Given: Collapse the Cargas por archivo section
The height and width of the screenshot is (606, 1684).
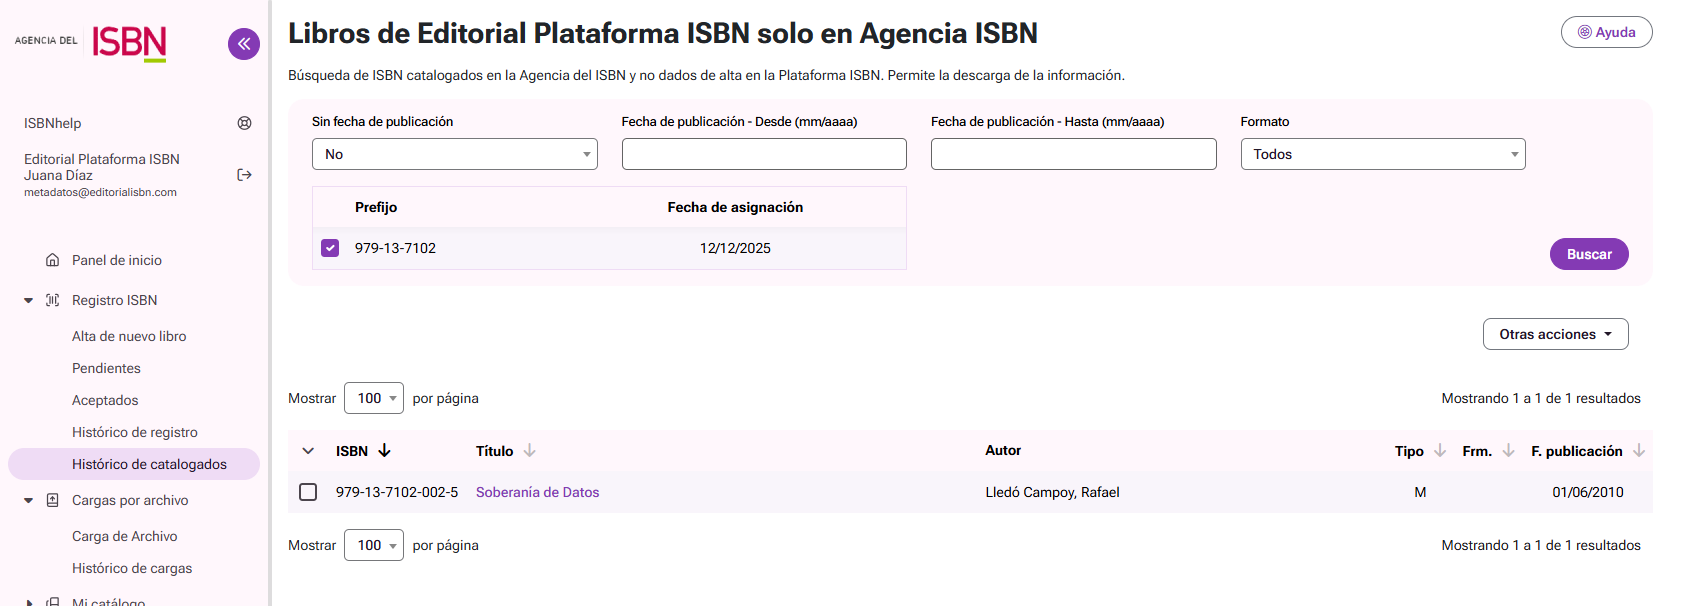Looking at the screenshot, I should click(x=28, y=500).
